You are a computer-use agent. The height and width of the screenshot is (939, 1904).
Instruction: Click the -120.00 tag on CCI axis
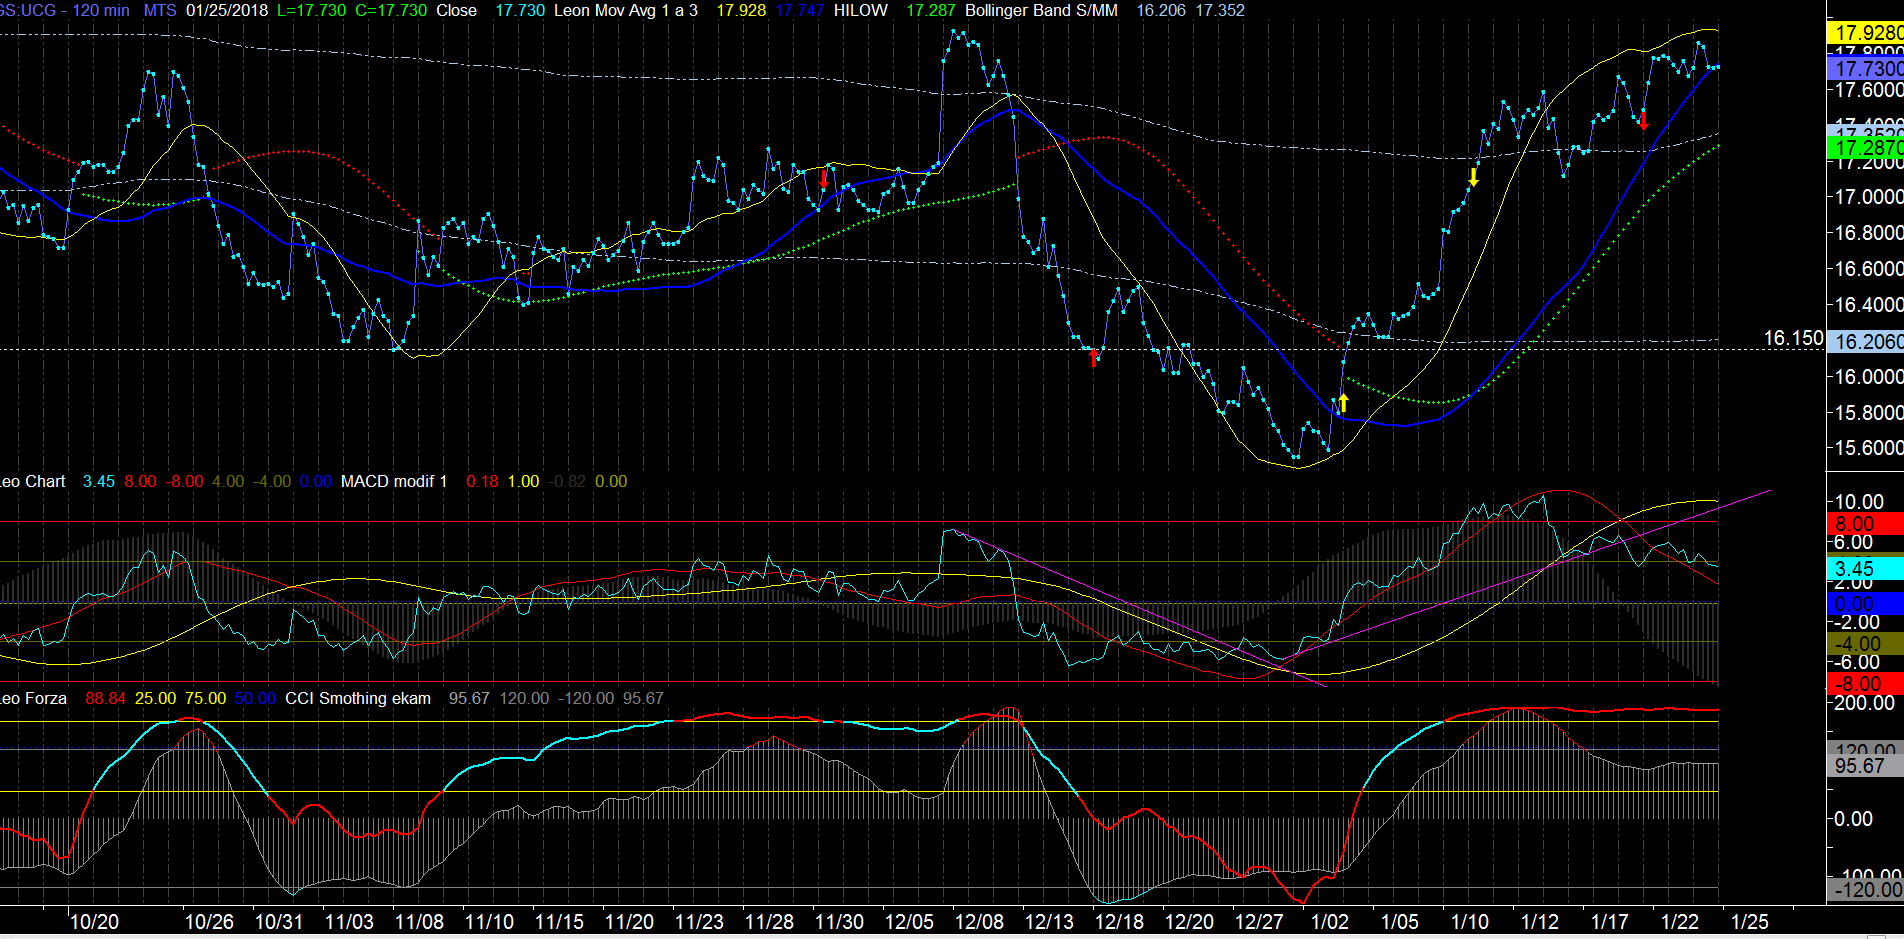(x=1866, y=890)
